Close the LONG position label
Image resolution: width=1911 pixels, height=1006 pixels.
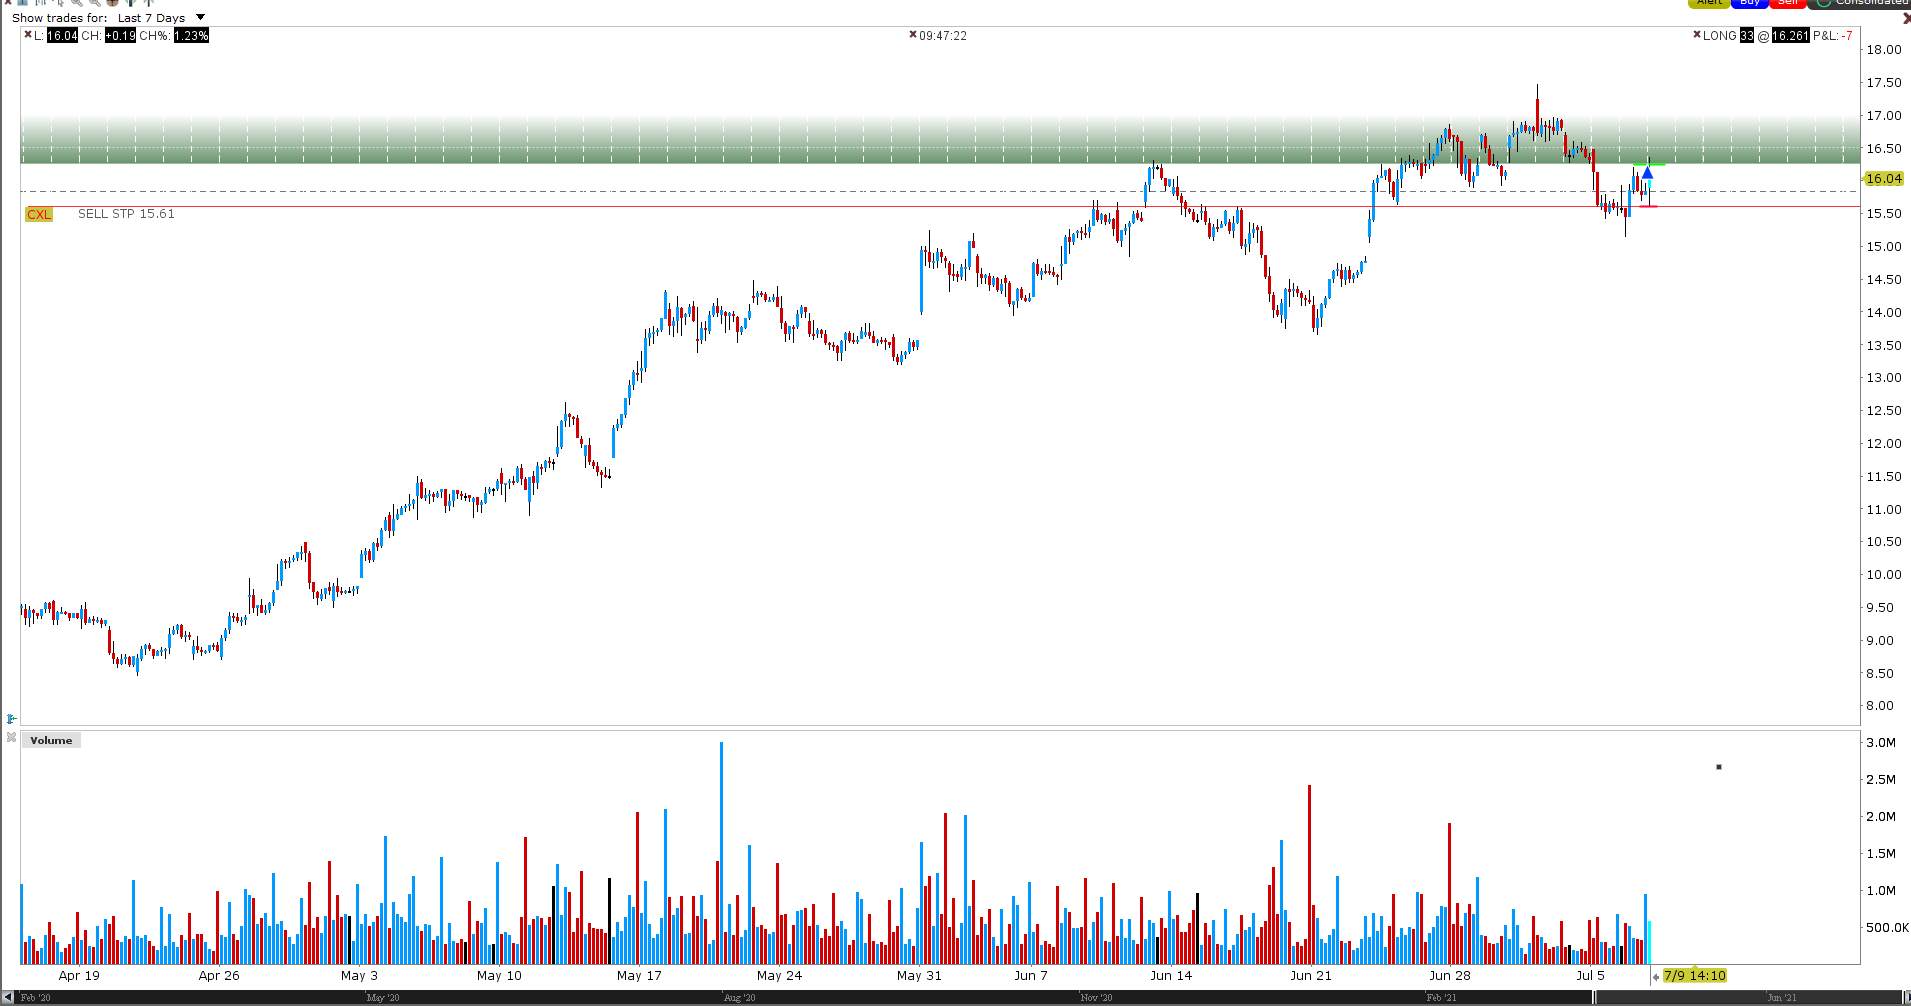pos(1697,35)
